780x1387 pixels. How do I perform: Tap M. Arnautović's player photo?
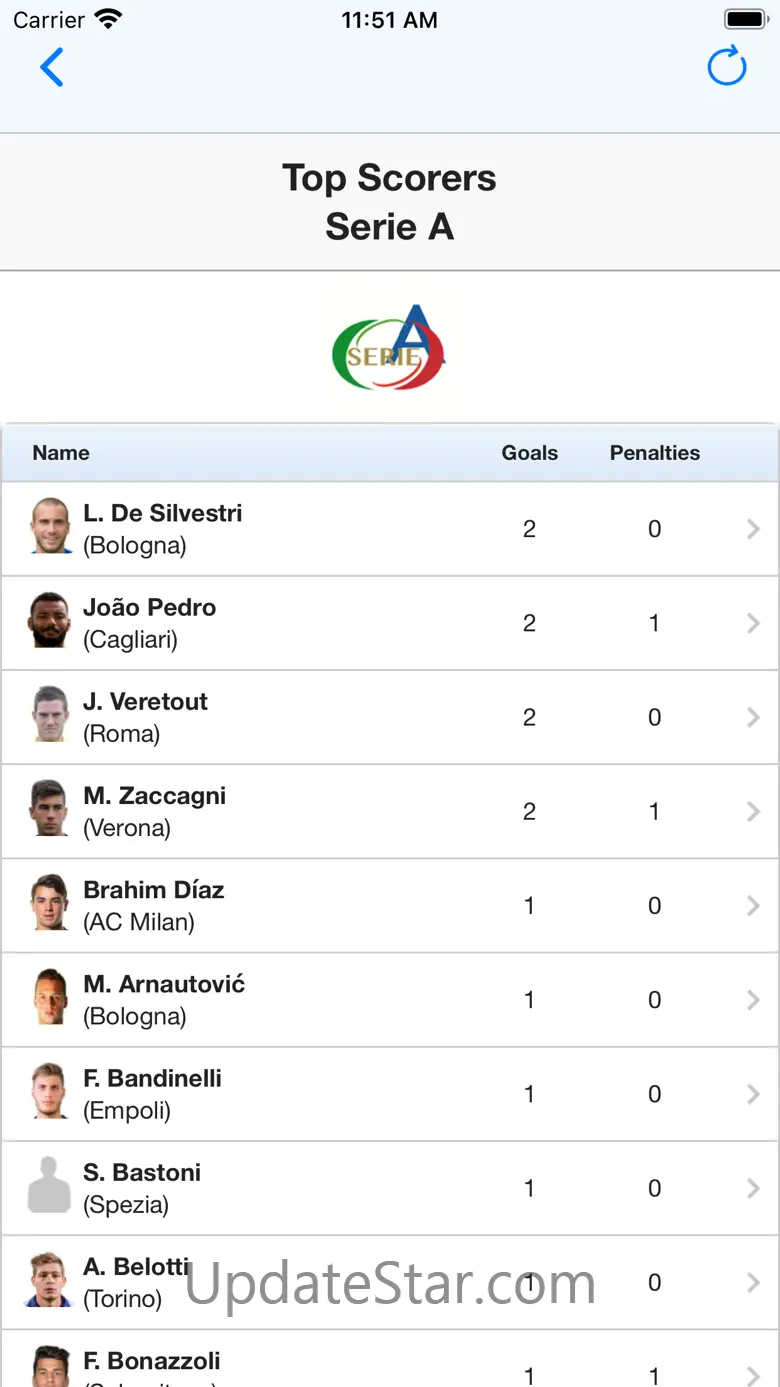tap(50, 998)
